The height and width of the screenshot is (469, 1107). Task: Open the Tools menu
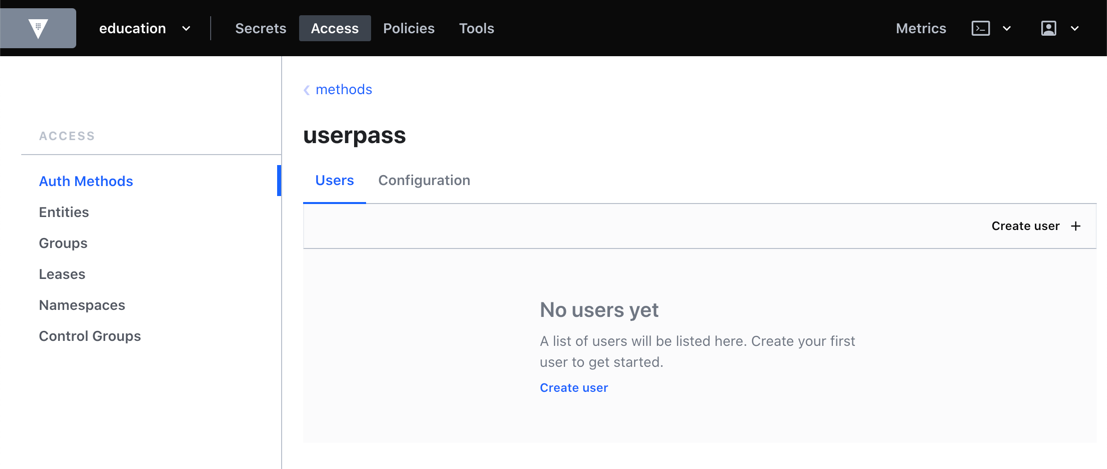point(476,28)
